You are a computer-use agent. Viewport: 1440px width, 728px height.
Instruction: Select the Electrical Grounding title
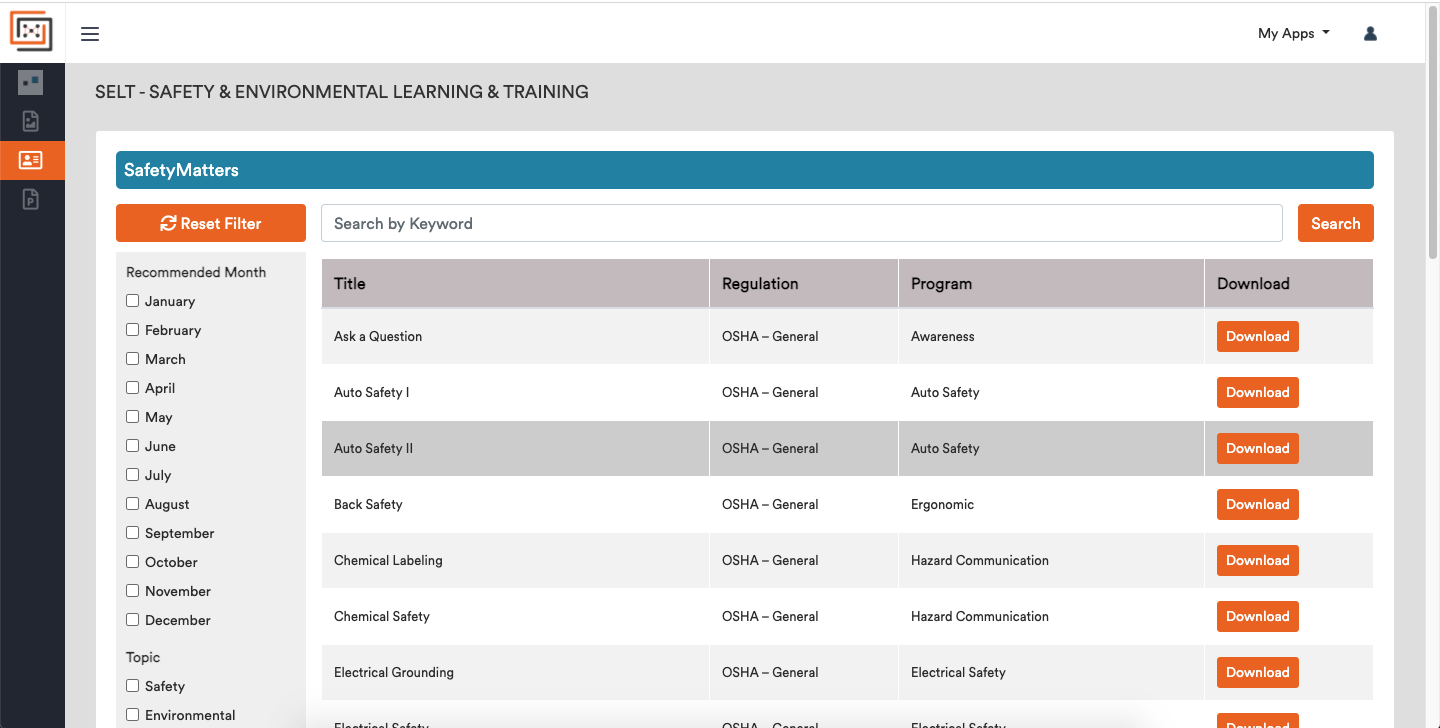pyautogui.click(x=394, y=672)
